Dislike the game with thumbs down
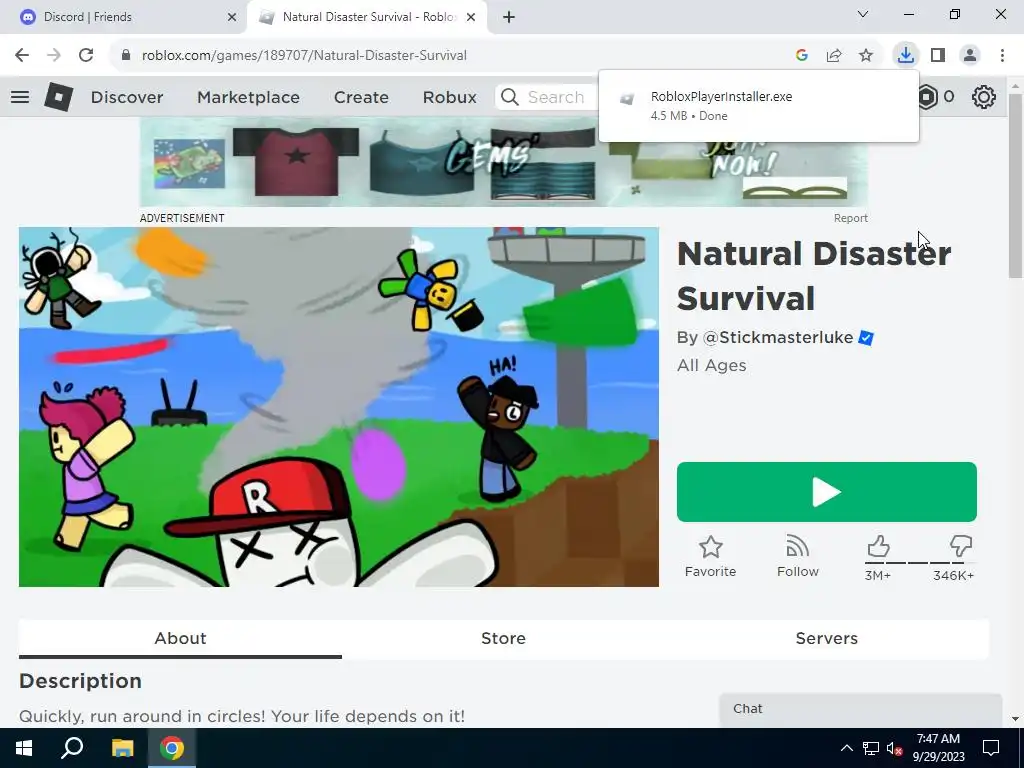The width and height of the screenshot is (1024, 768). pyautogui.click(x=961, y=546)
